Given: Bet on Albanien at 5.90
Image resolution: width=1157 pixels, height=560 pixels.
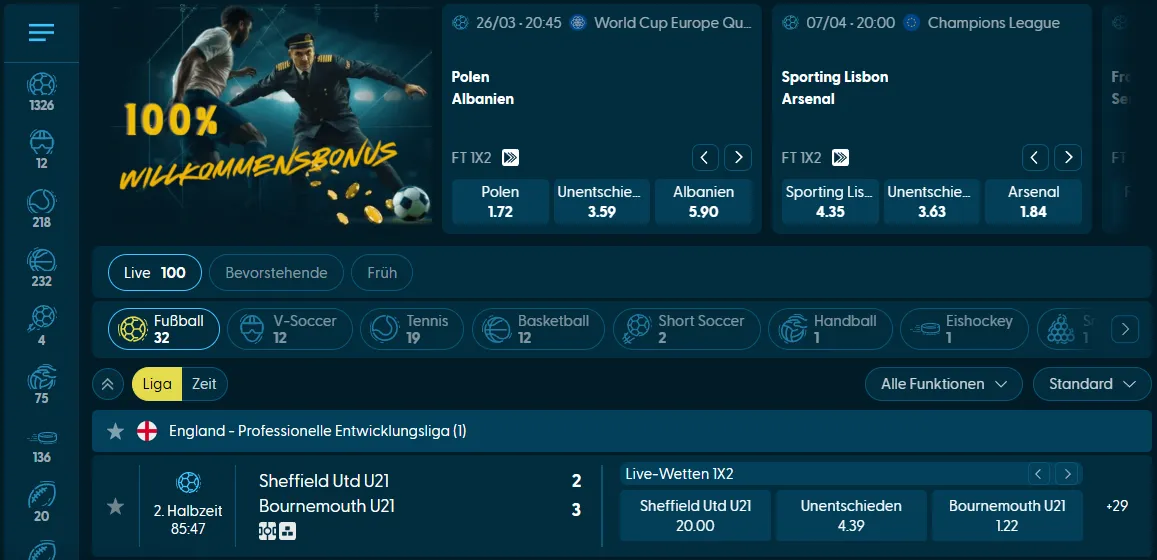Looking at the screenshot, I should [703, 201].
